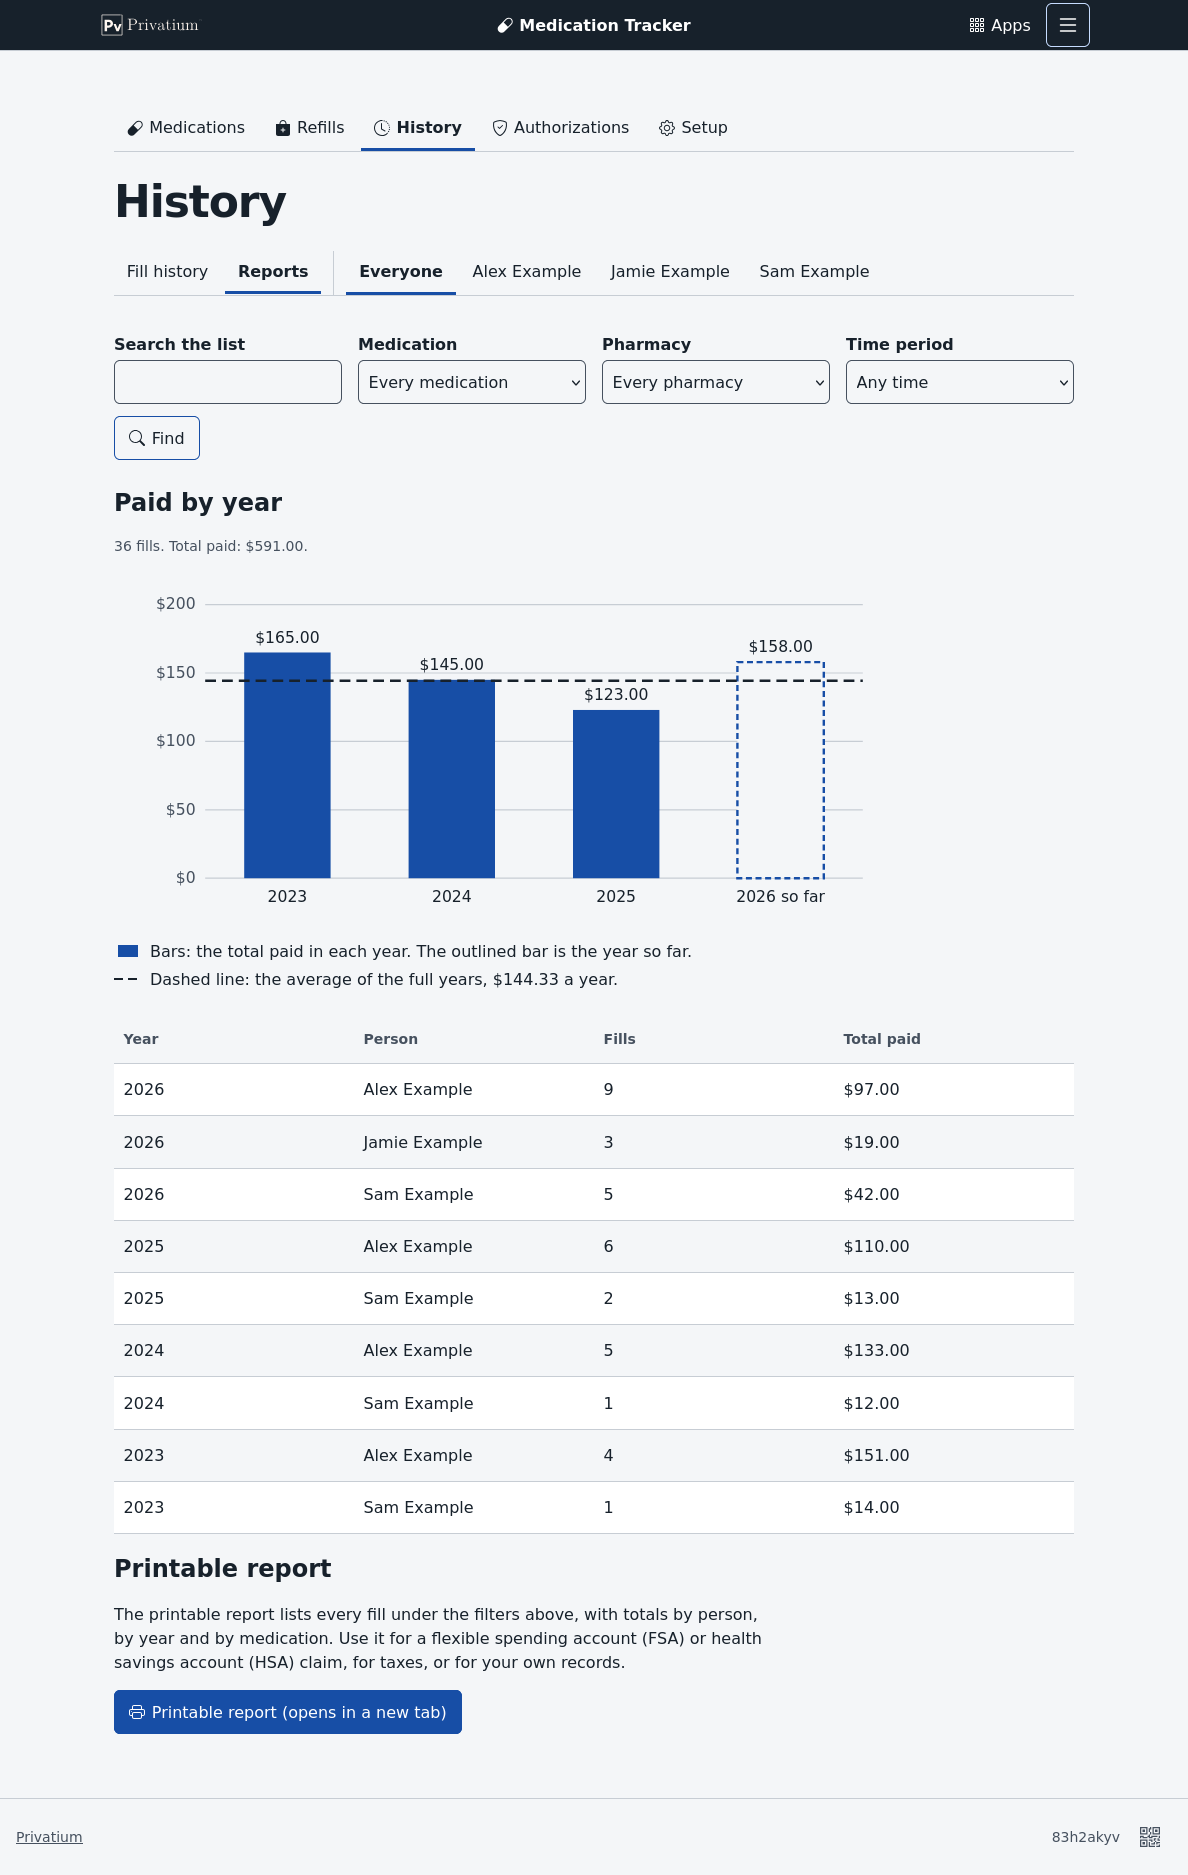Click the dashed line legend marker

coord(126,979)
